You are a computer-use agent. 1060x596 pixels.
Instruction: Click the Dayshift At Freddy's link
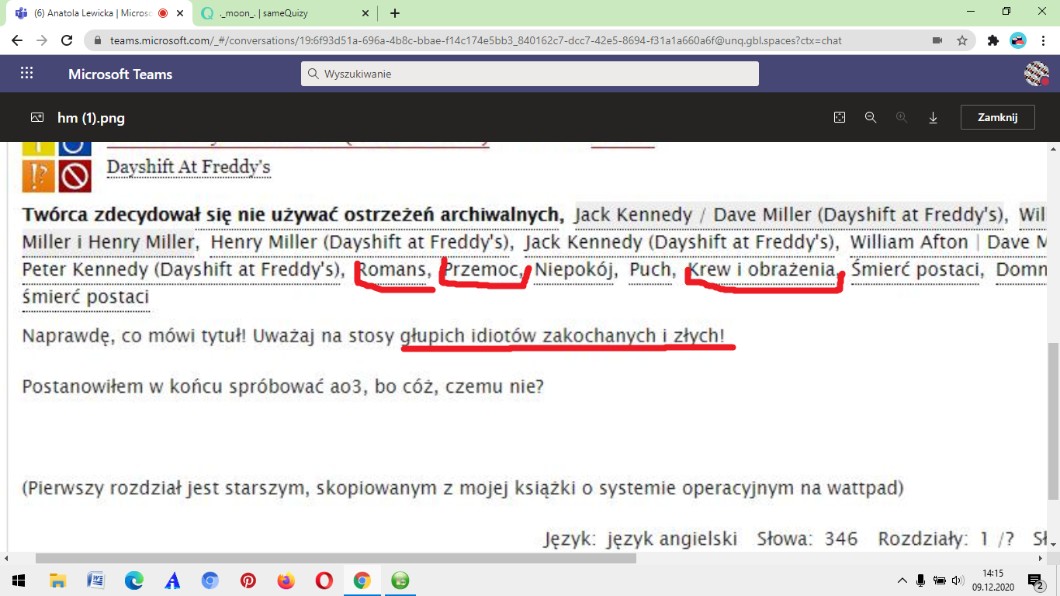[188, 166]
